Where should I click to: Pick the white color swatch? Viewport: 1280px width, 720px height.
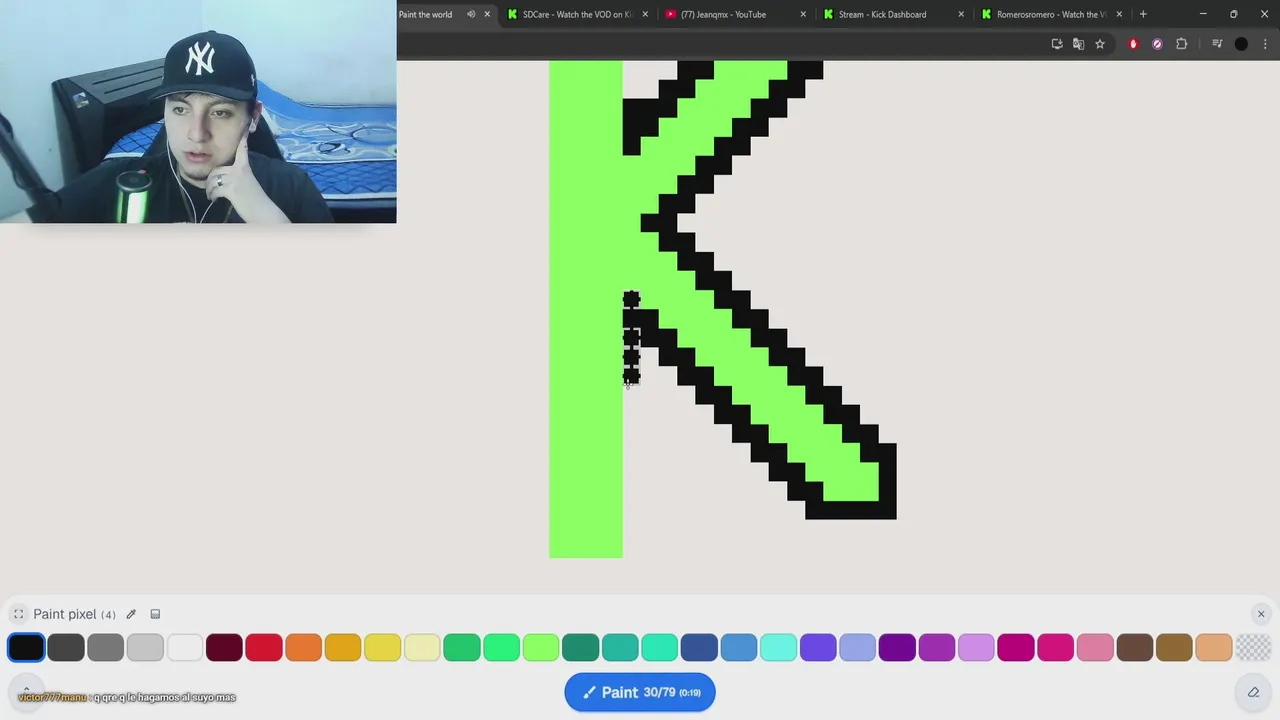click(x=185, y=647)
